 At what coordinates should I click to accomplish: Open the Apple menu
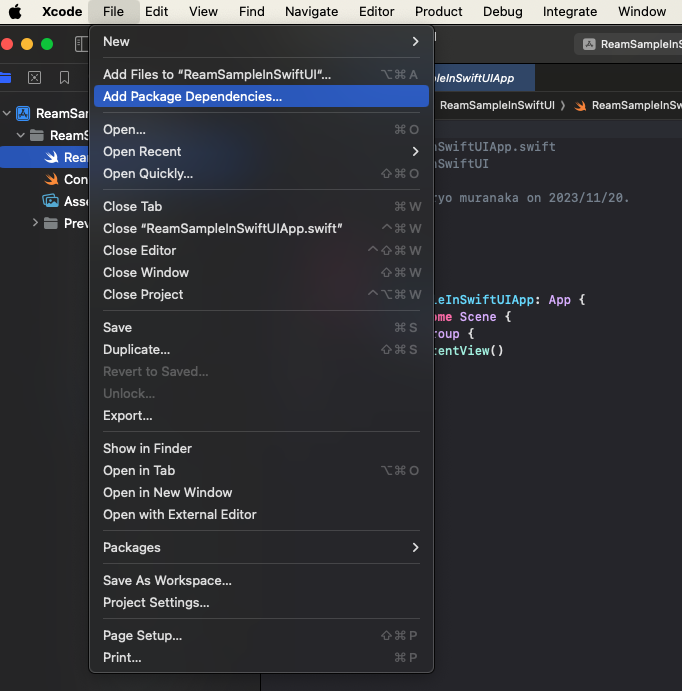15,12
